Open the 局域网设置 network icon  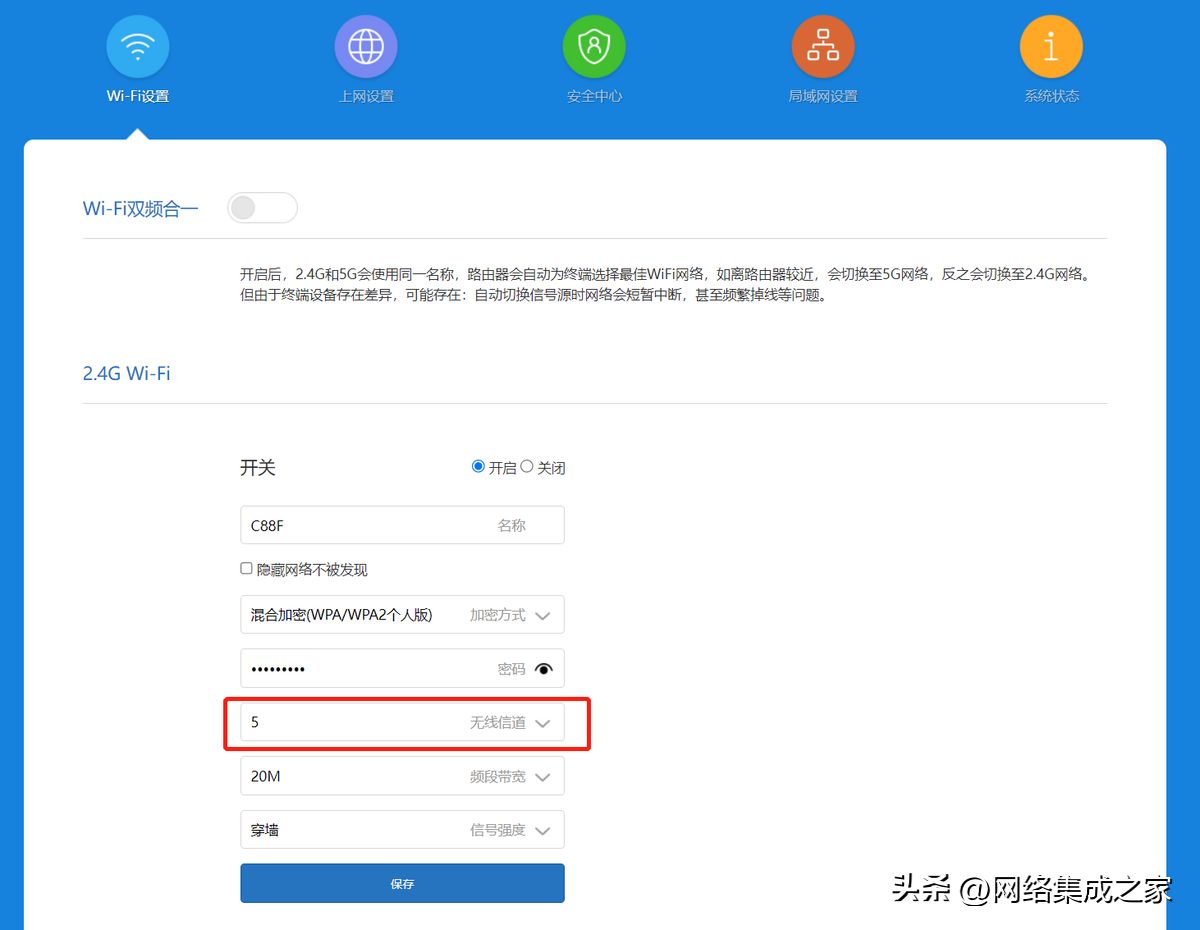(x=823, y=46)
